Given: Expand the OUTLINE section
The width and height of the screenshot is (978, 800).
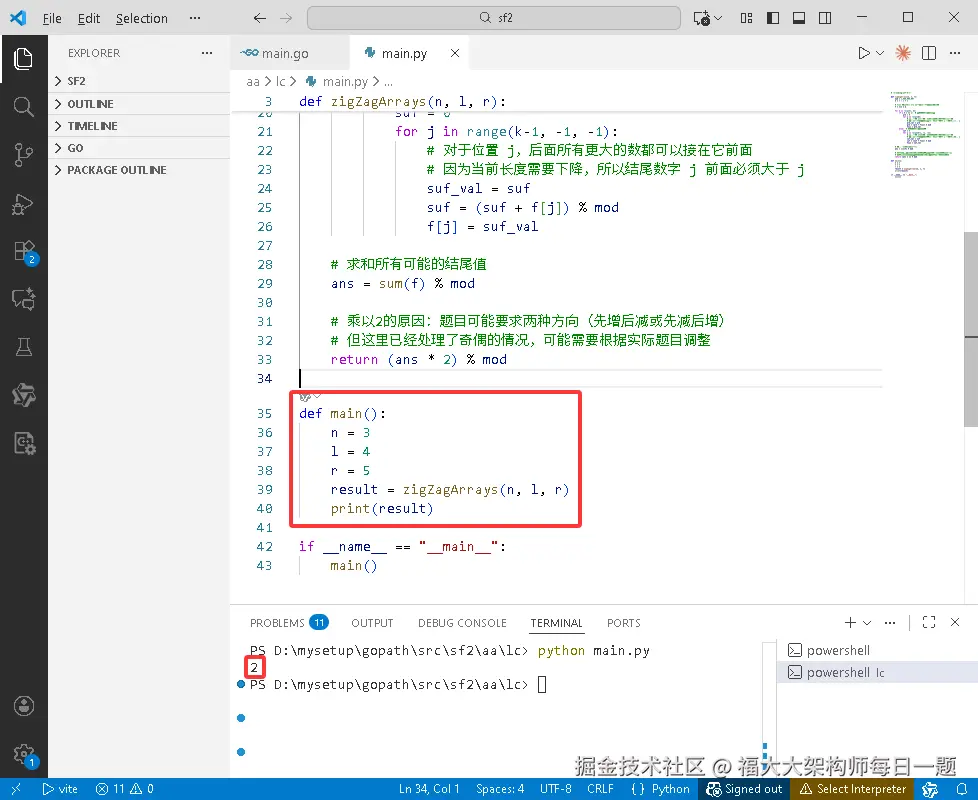Looking at the screenshot, I should pyautogui.click(x=139, y=104).
